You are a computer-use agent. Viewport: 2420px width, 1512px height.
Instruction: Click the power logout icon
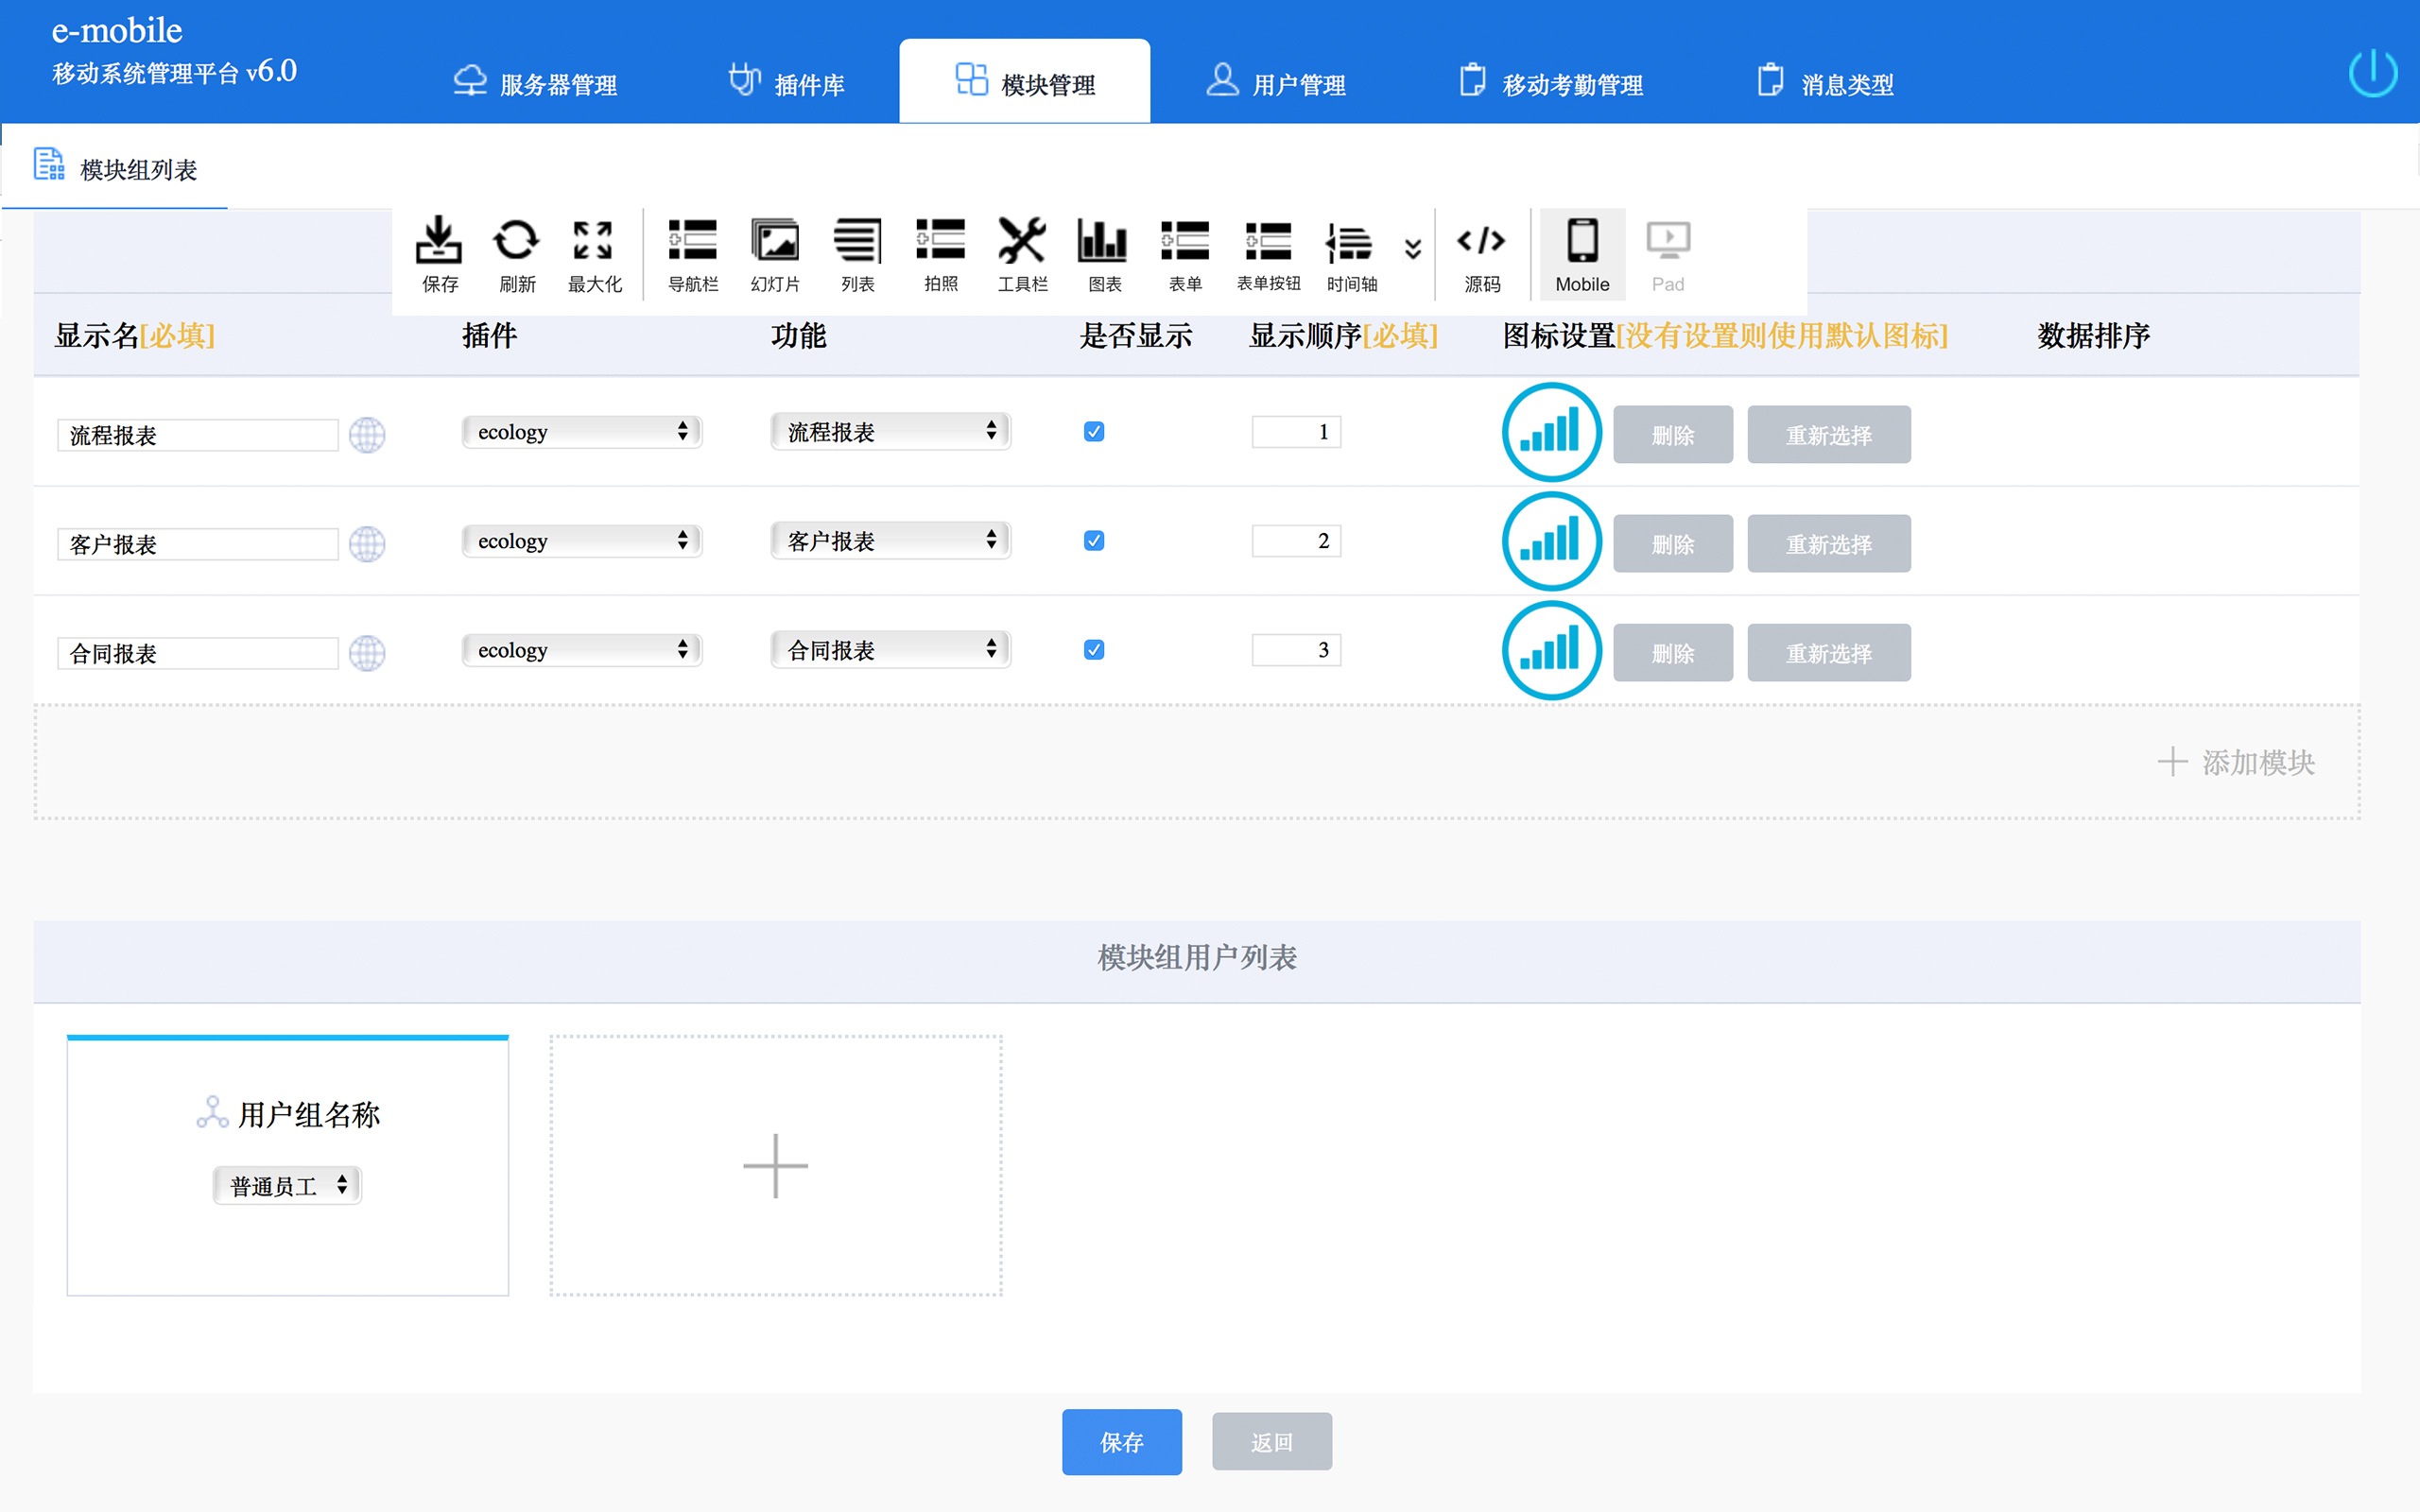(2371, 74)
